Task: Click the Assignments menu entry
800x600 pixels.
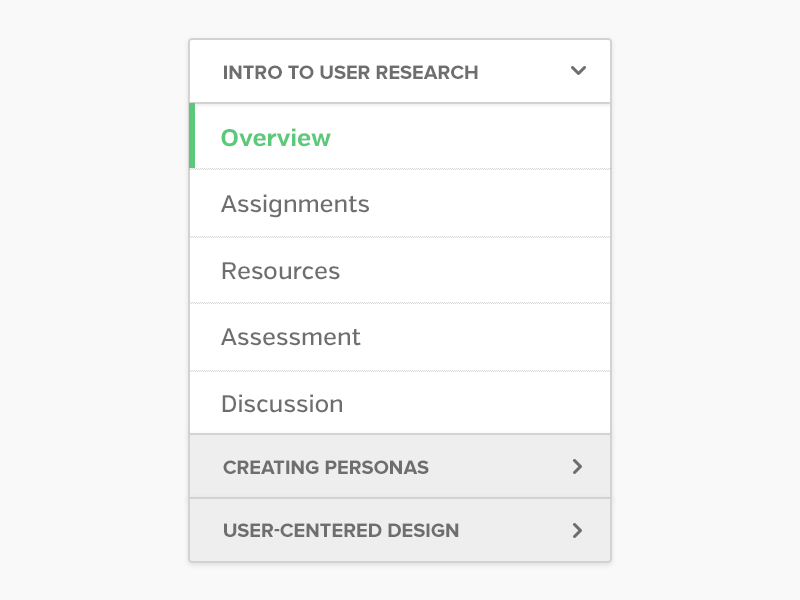Action: (295, 203)
